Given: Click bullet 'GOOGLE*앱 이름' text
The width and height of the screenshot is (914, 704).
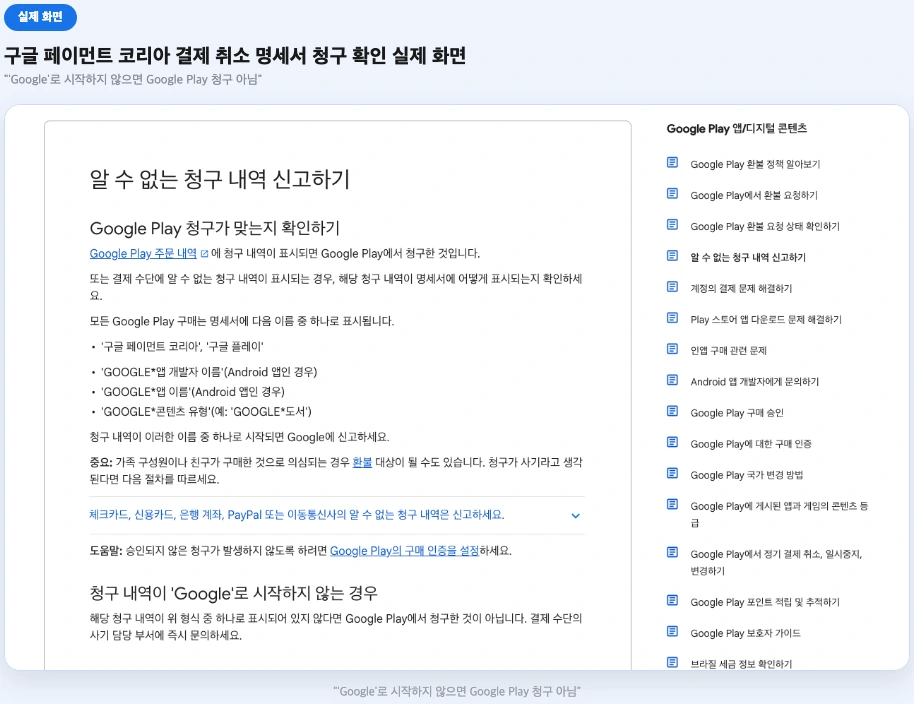Looking at the screenshot, I should click(x=192, y=392).
